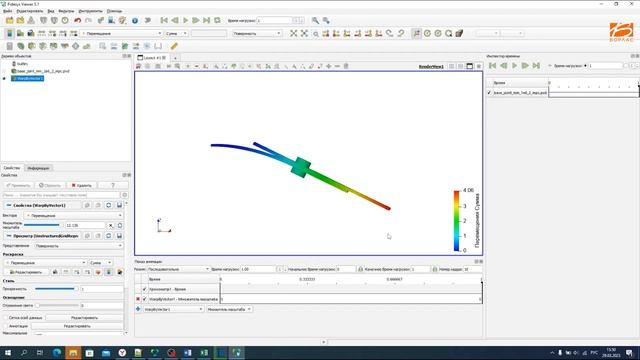
Task: Open the representation dropdown in properties panel
Action: 78,246
